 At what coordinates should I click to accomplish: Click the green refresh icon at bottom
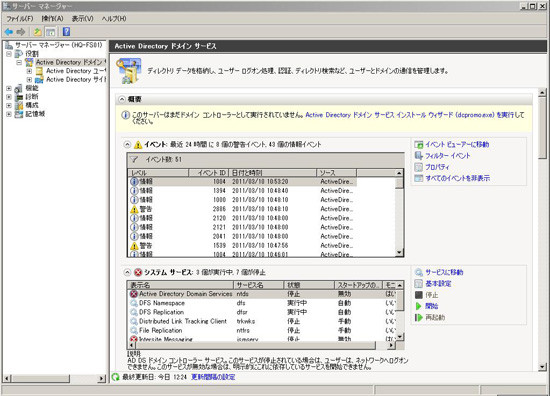115,377
